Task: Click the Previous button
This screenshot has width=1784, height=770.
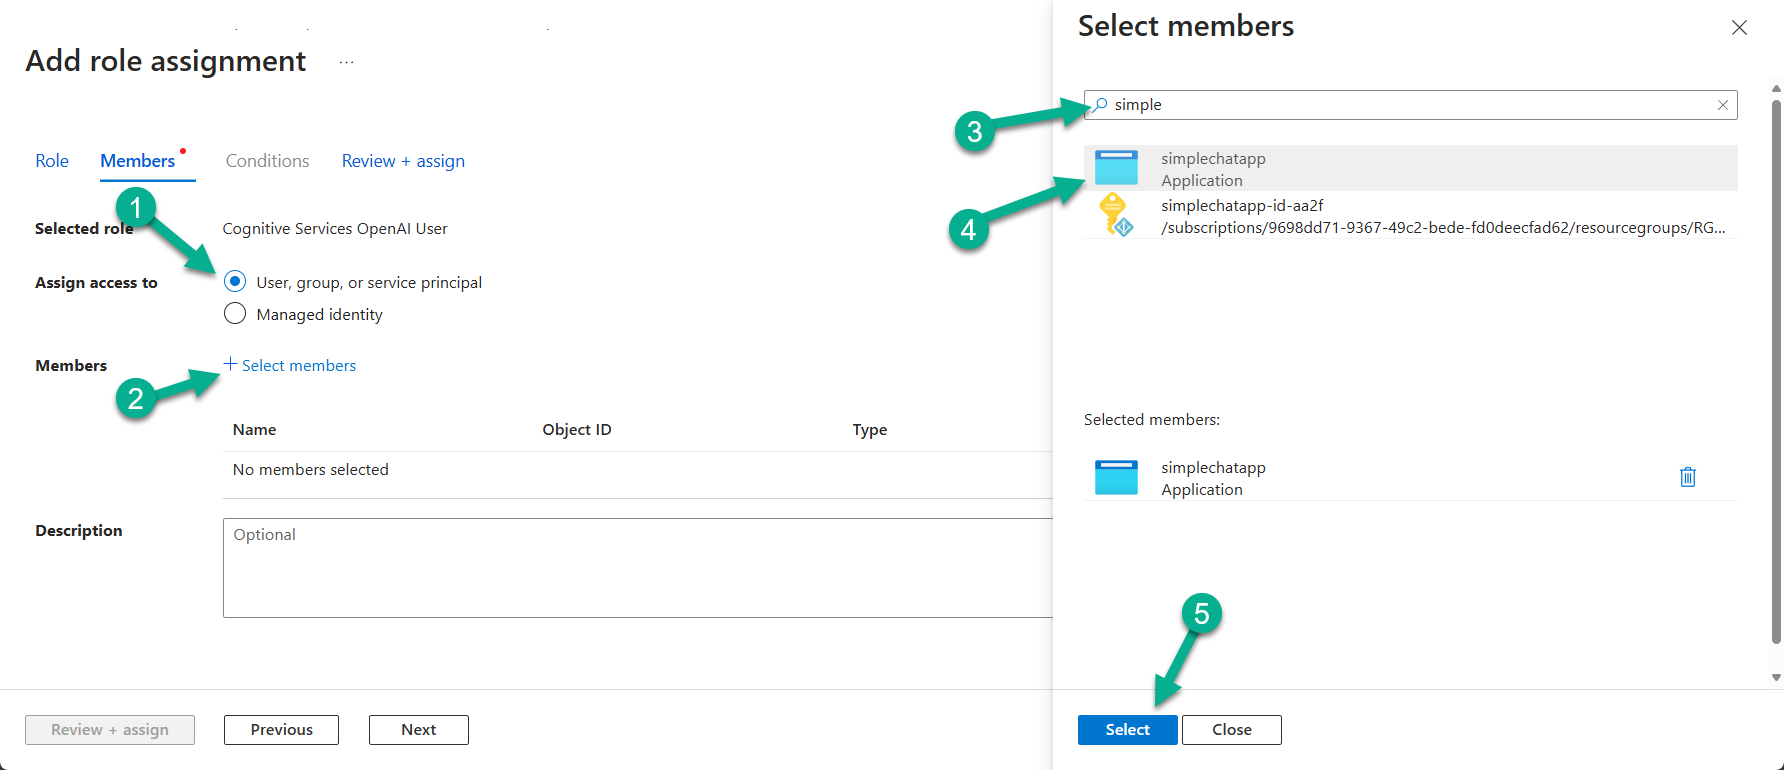Action: tap(281, 730)
